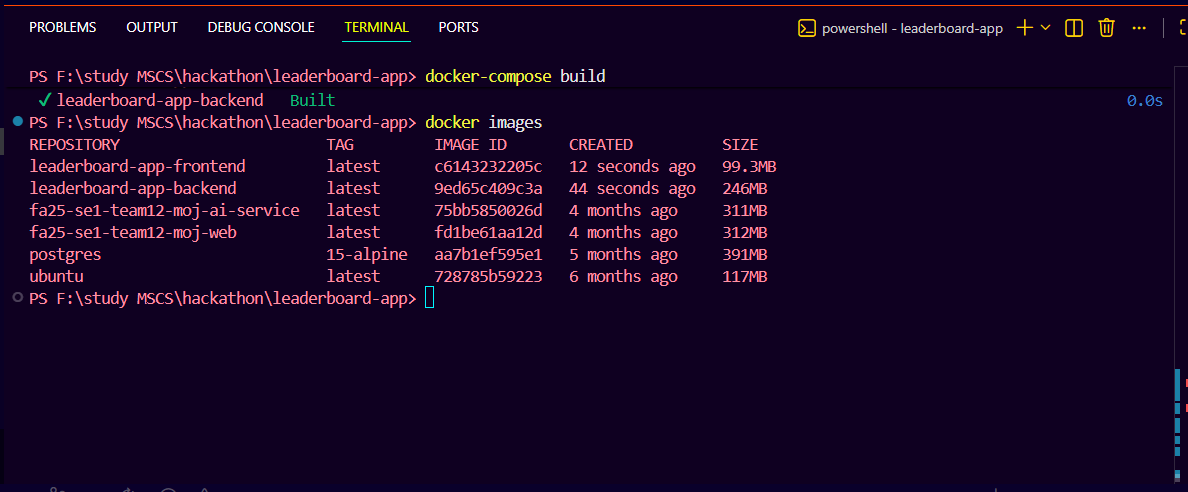Screen dimensions: 1188x492
Task: Open a new terminal with the plus icon
Action: pos(1024,28)
